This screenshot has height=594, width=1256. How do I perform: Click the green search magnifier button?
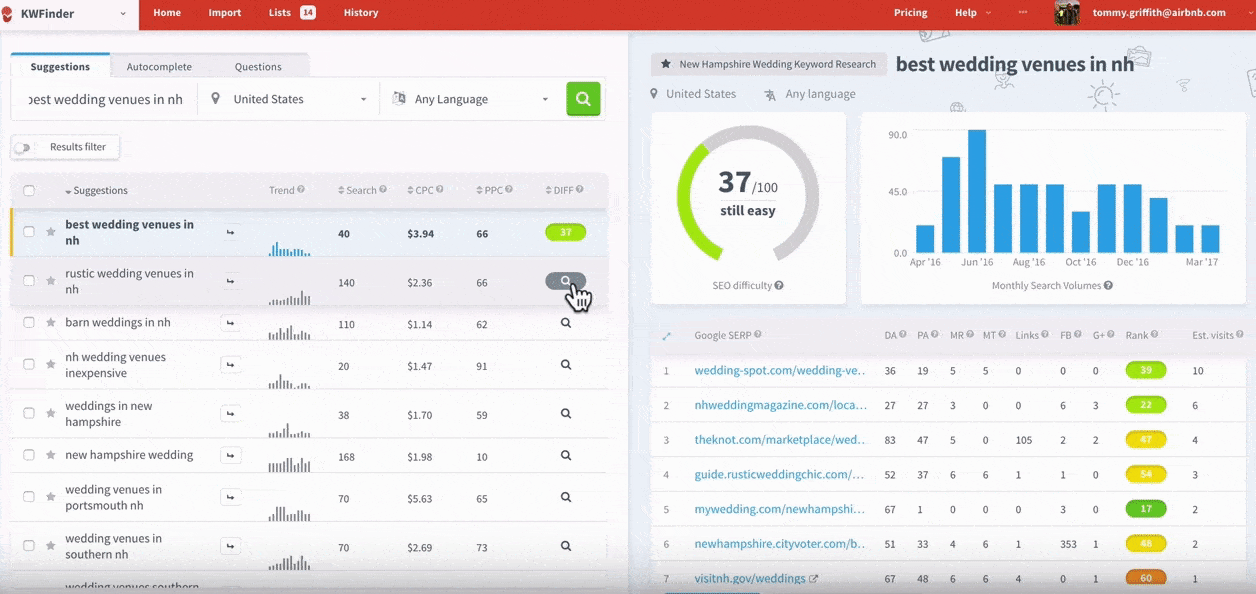[x=583, y=99]
